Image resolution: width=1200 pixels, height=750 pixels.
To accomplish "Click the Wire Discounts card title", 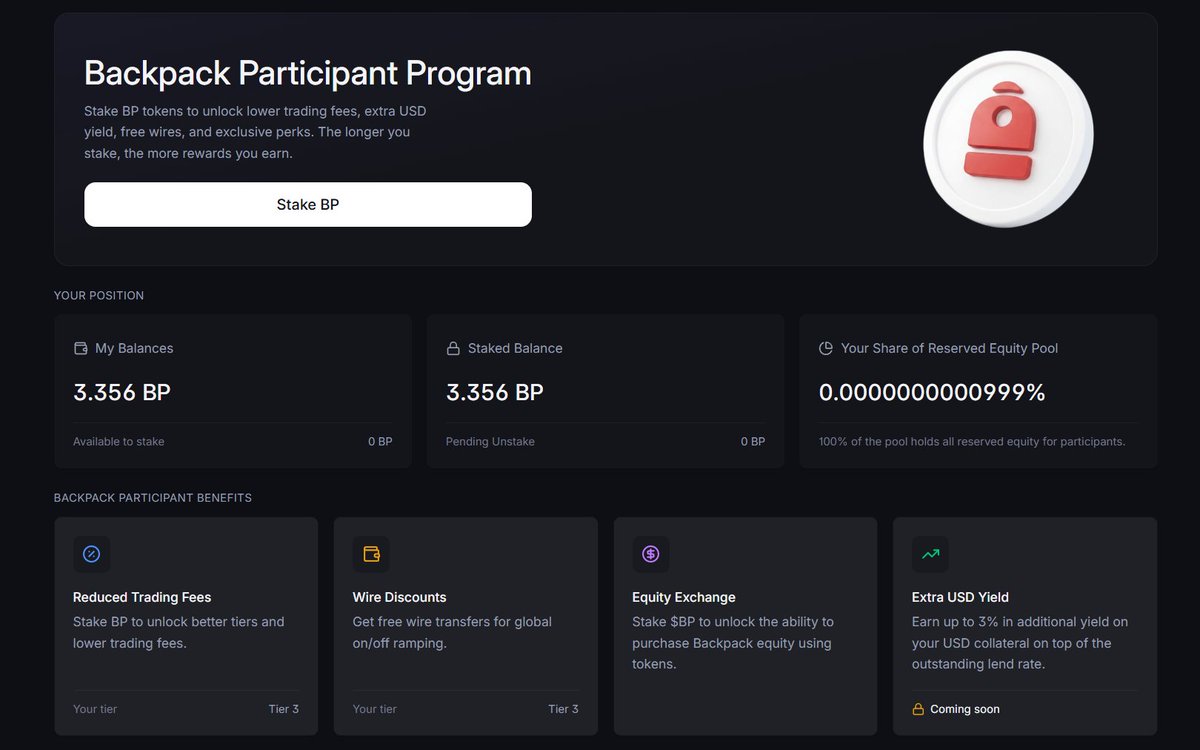I will click(x=400, y=597).
